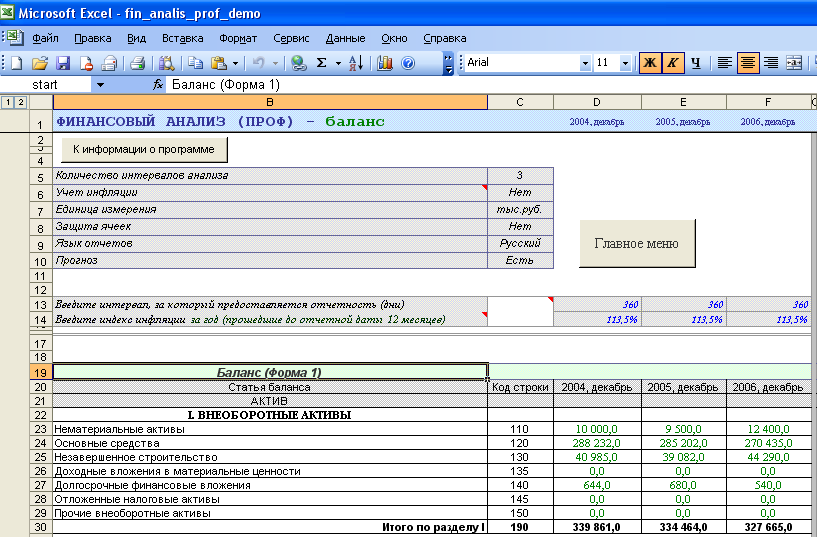Click the AutoSum sigma icon
The width and height of the screenshot is (817, 537).
click(321, 63)
